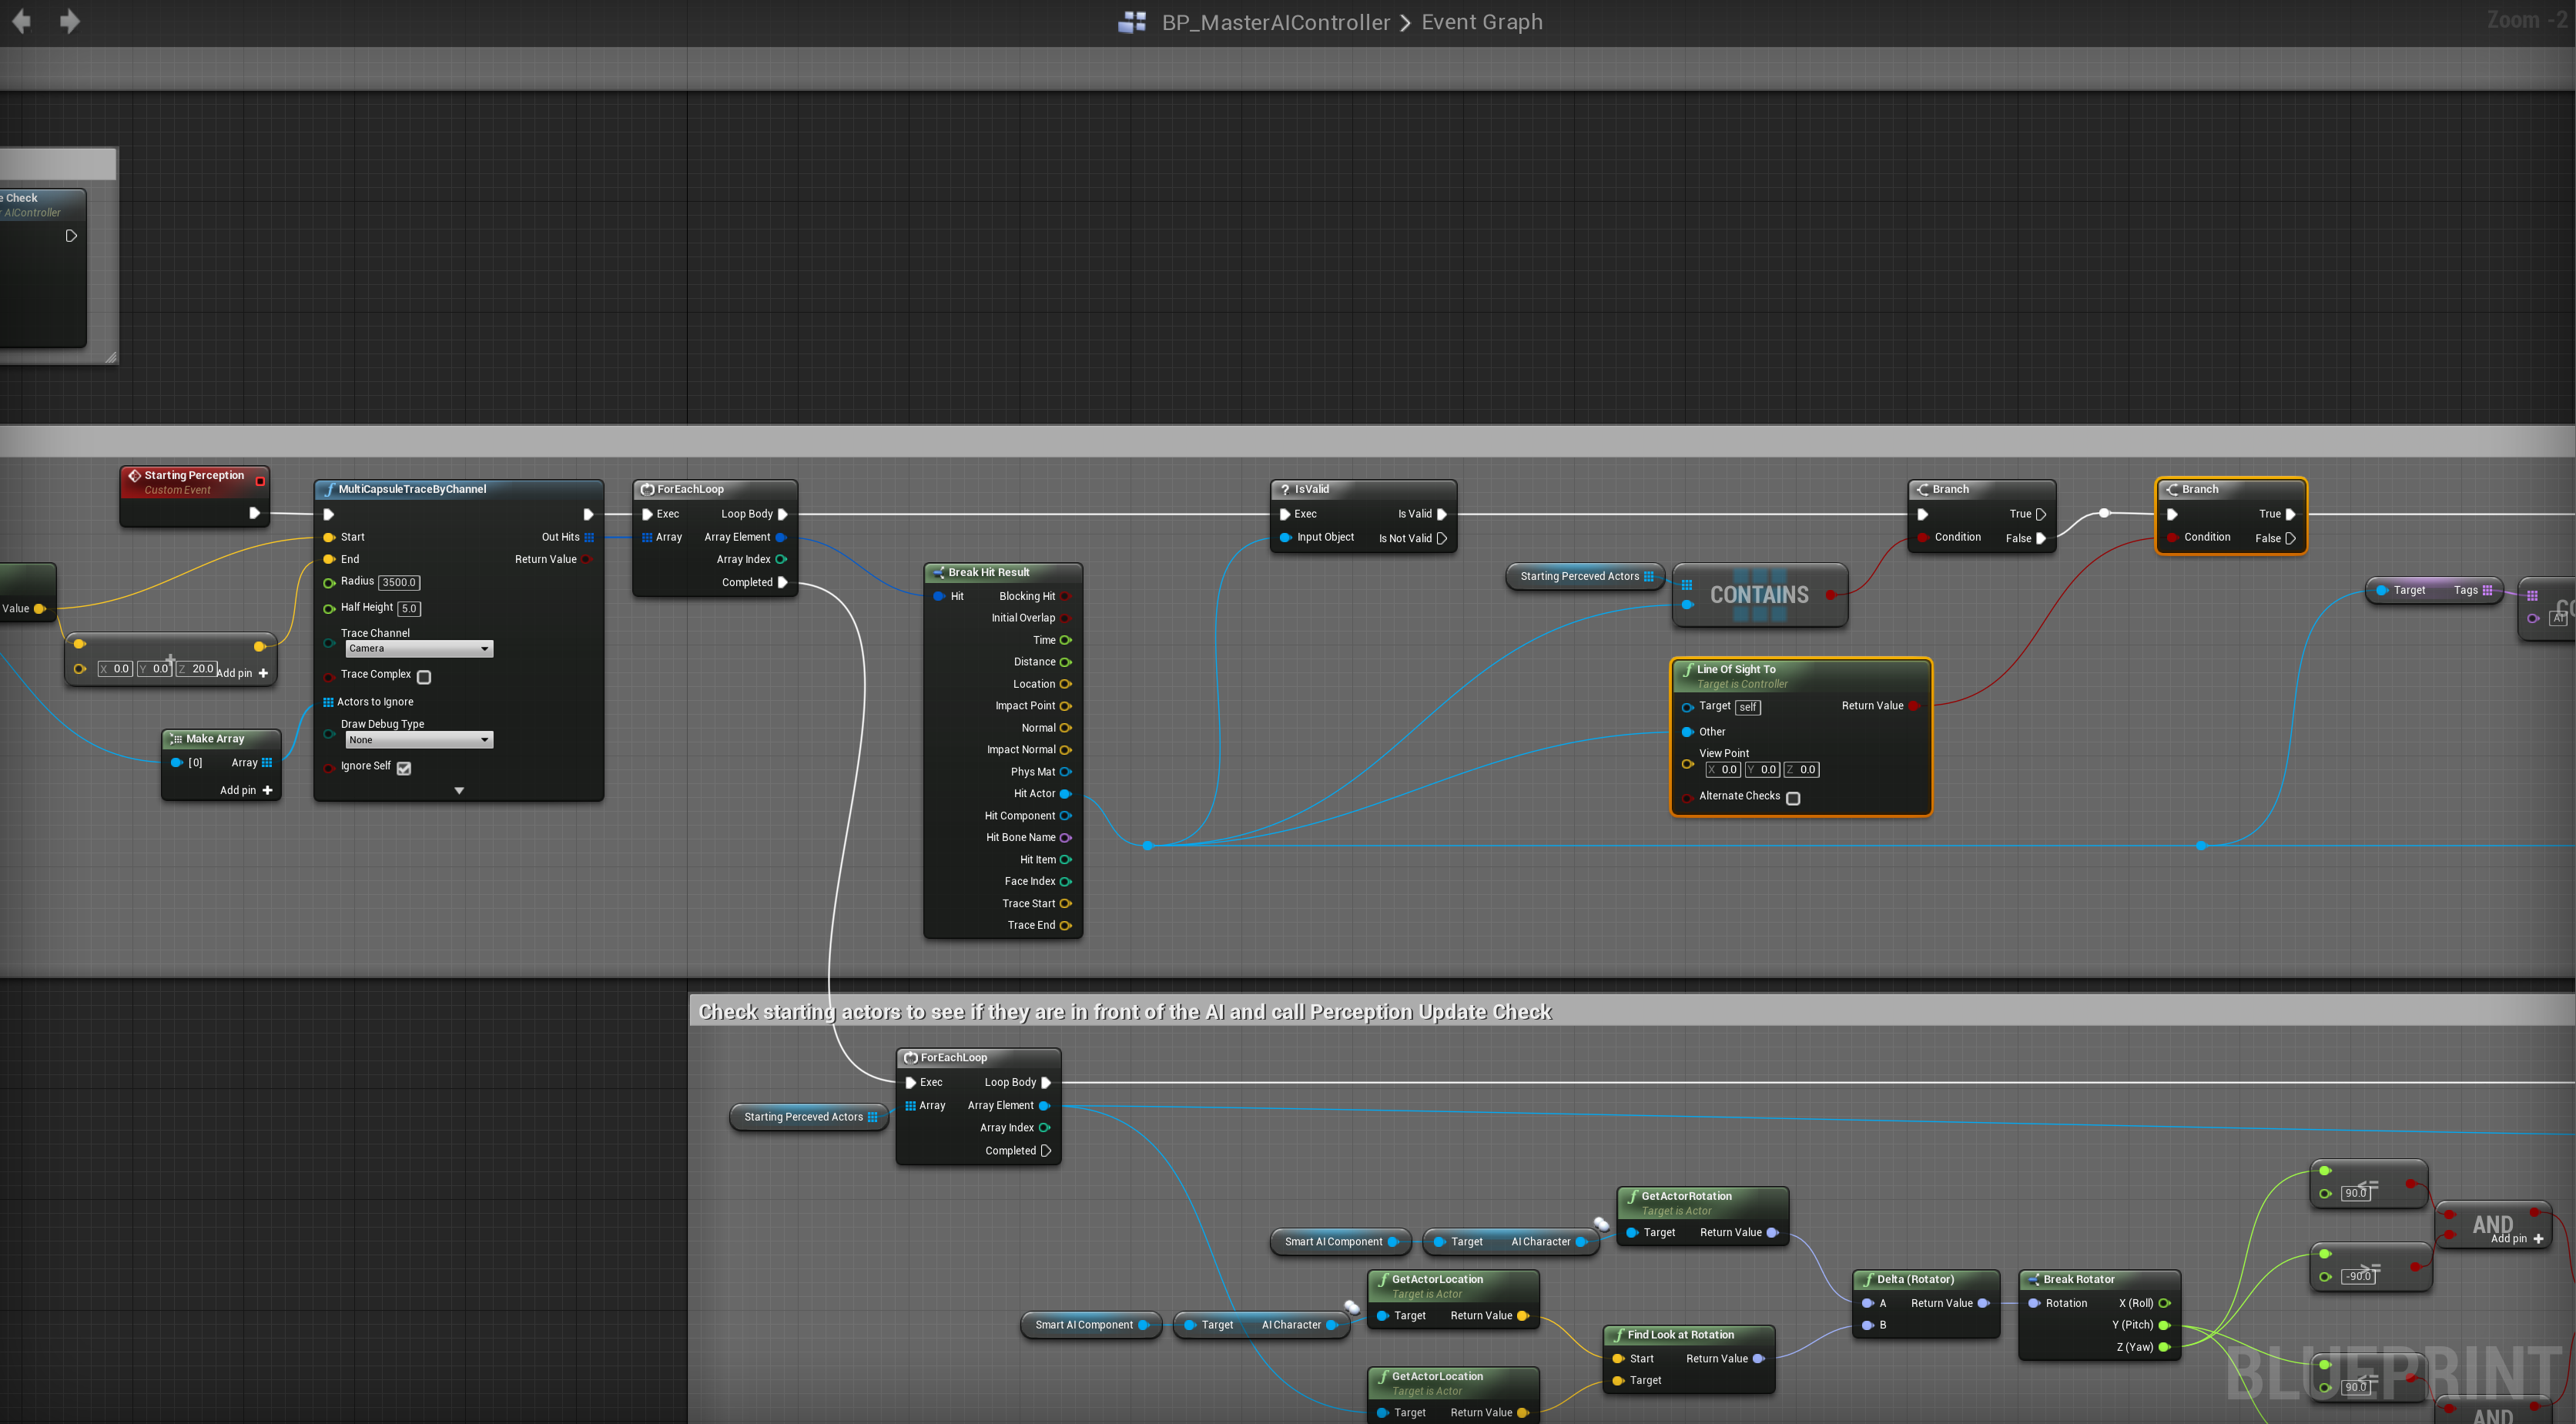Open the Draw Debug Type dropdown
Viewport: 2576px width, 1424px height.
(419, 740)
